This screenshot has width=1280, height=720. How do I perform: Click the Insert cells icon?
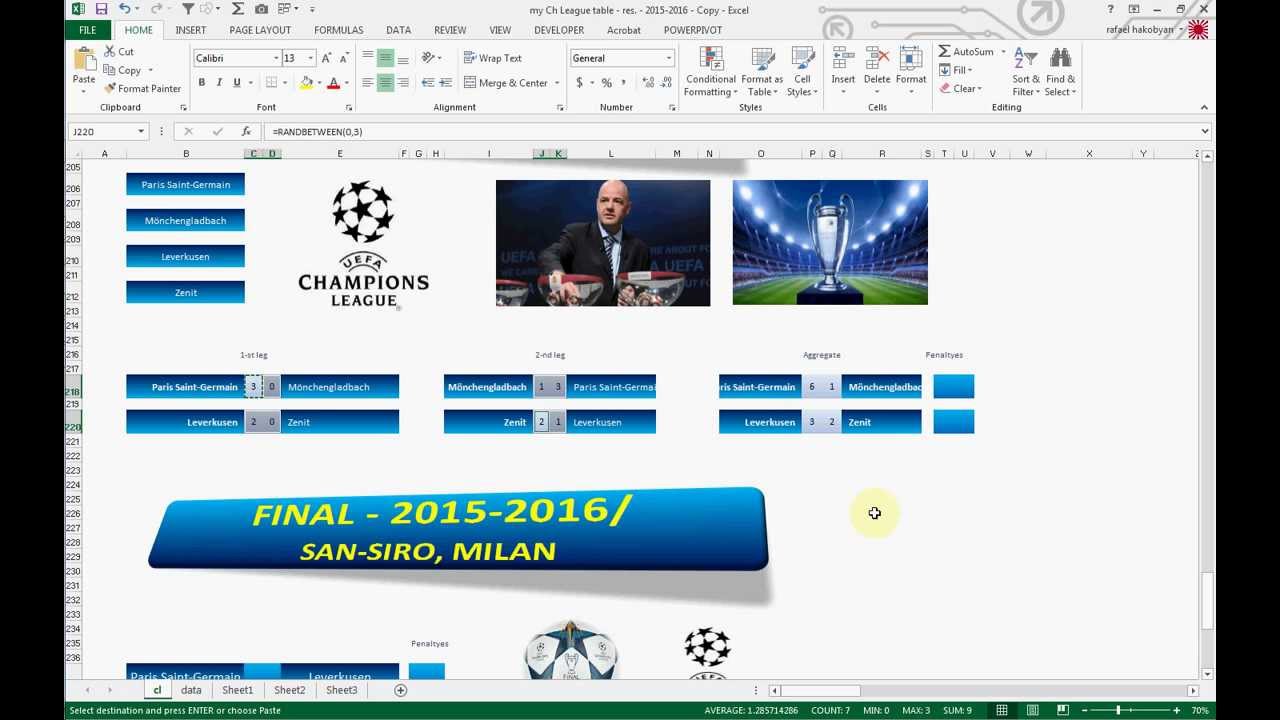(843, 58)
